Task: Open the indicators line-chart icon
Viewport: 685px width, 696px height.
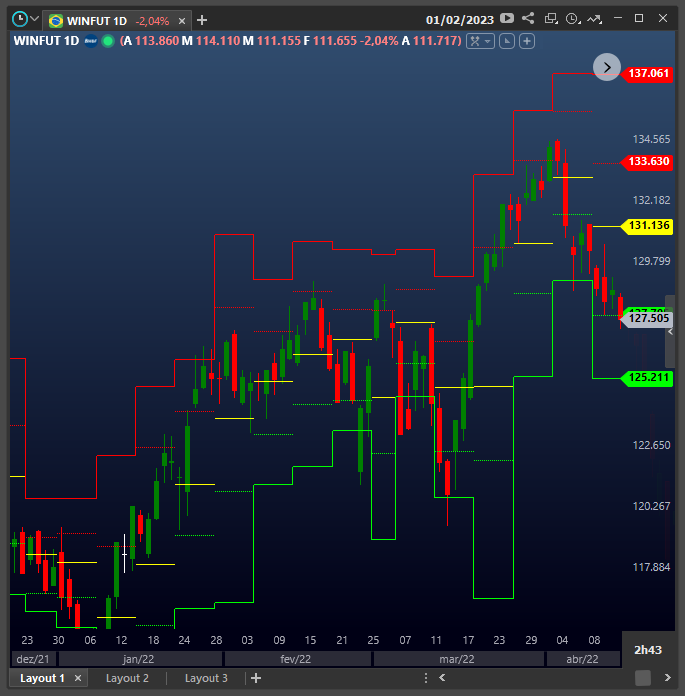Action: point(594,19)
